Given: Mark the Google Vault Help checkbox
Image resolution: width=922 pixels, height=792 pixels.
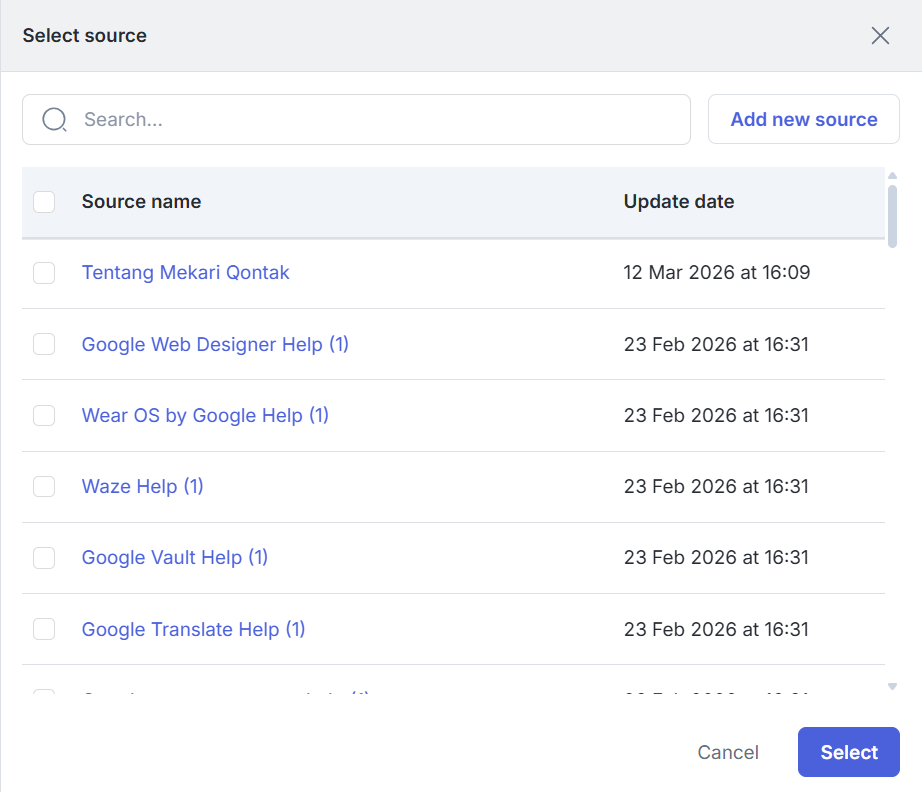Looking at the screenshot, I should point(44,557).
